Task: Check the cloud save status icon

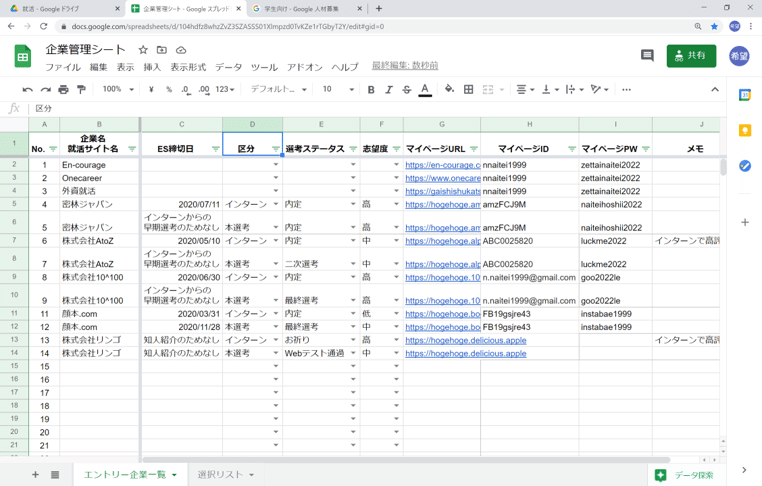Action: click(181, 50)
